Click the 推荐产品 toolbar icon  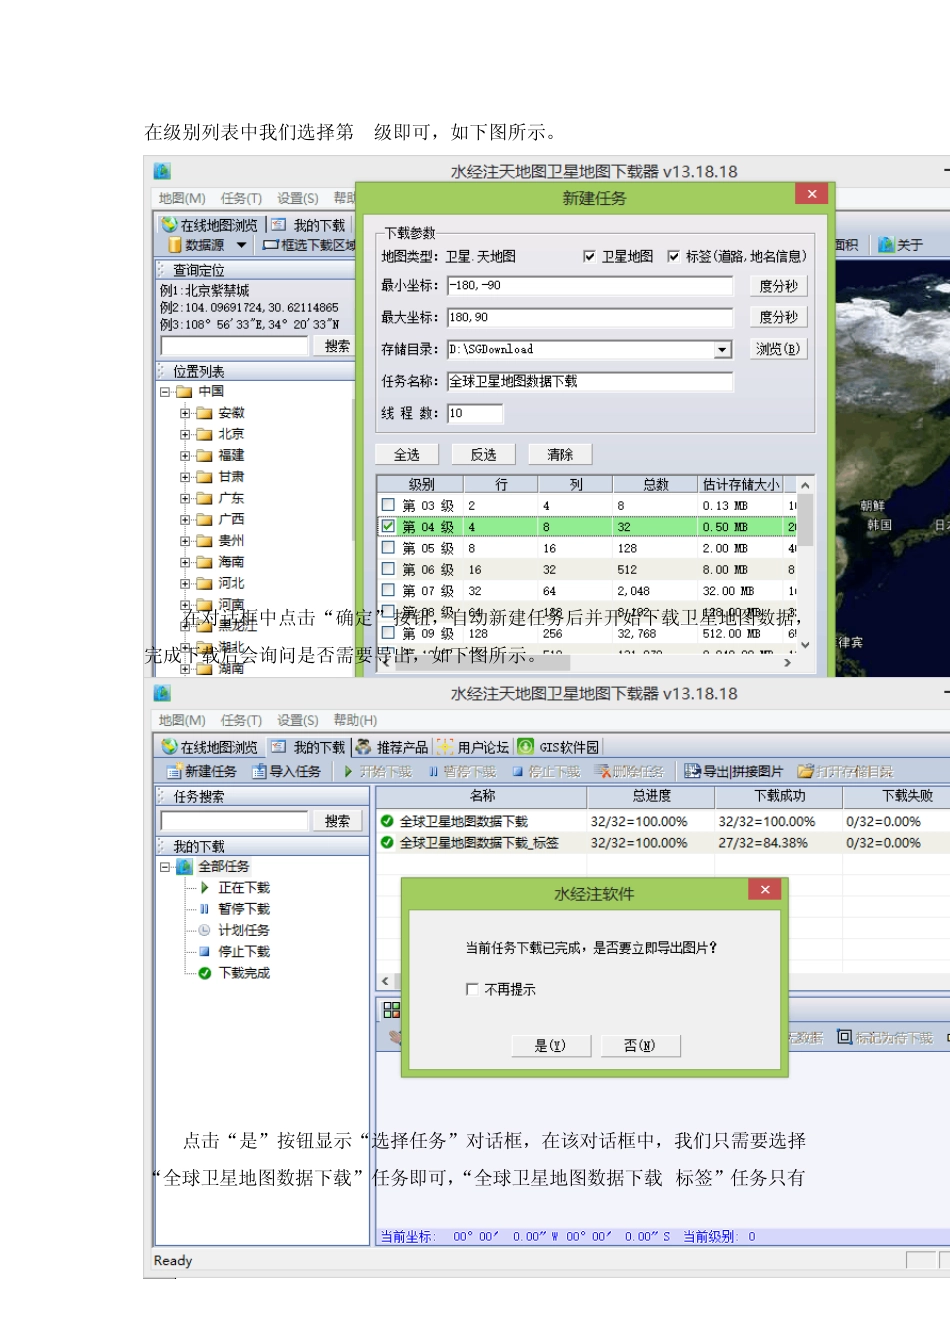point(363,747)
